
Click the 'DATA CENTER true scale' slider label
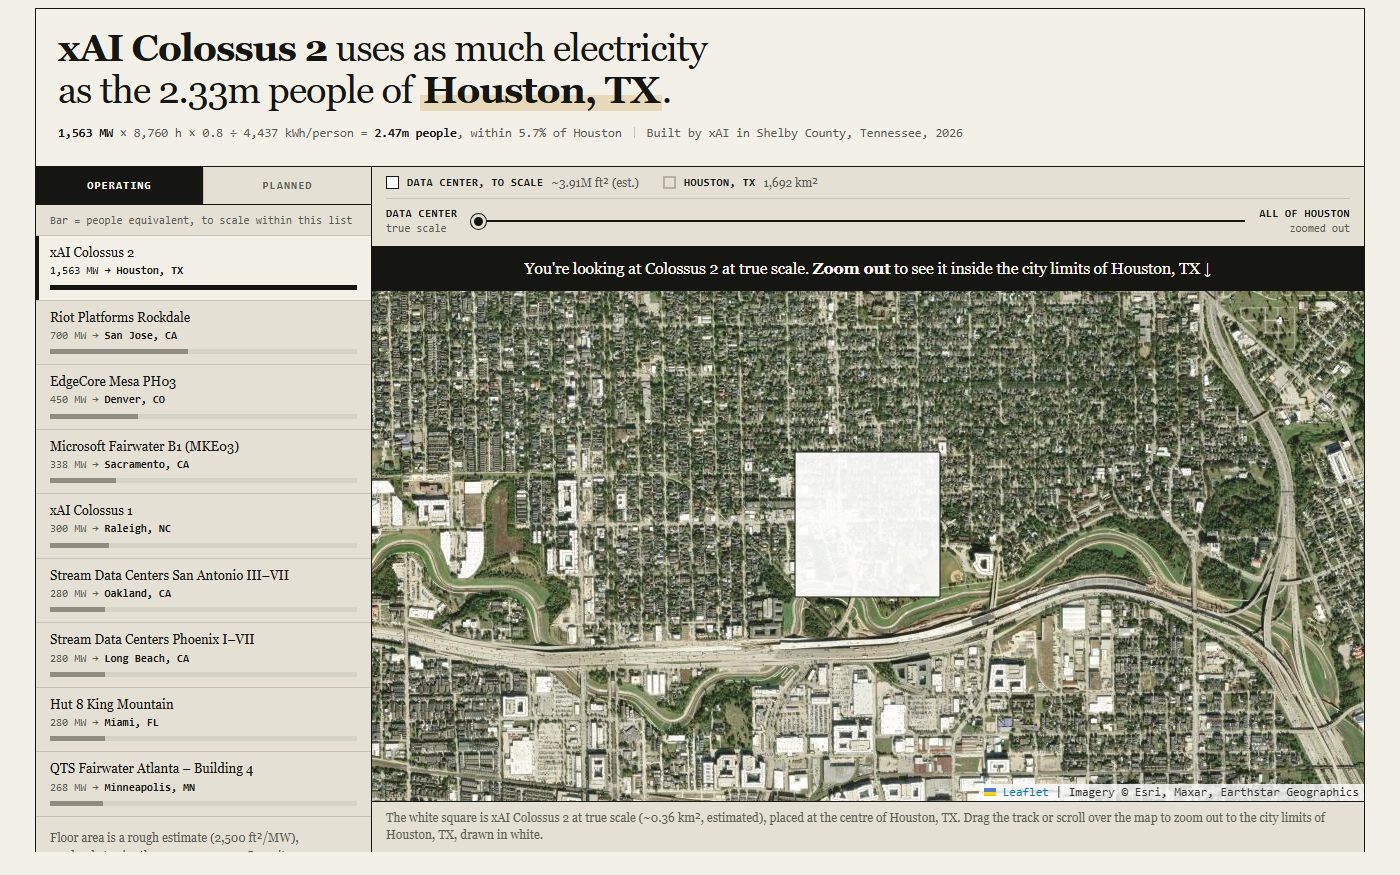click(x=421, y=221)
